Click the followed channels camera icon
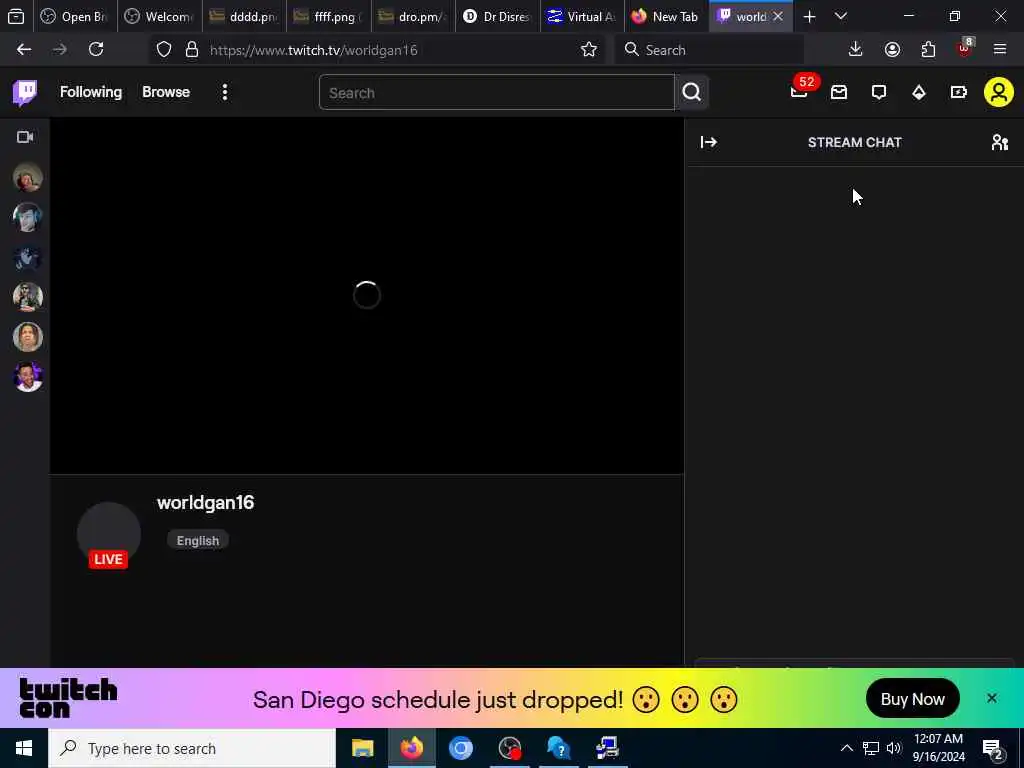Image resolution: width=1024 pixels, height=768 pixels. pyautogui.click(x=25, y=137)
